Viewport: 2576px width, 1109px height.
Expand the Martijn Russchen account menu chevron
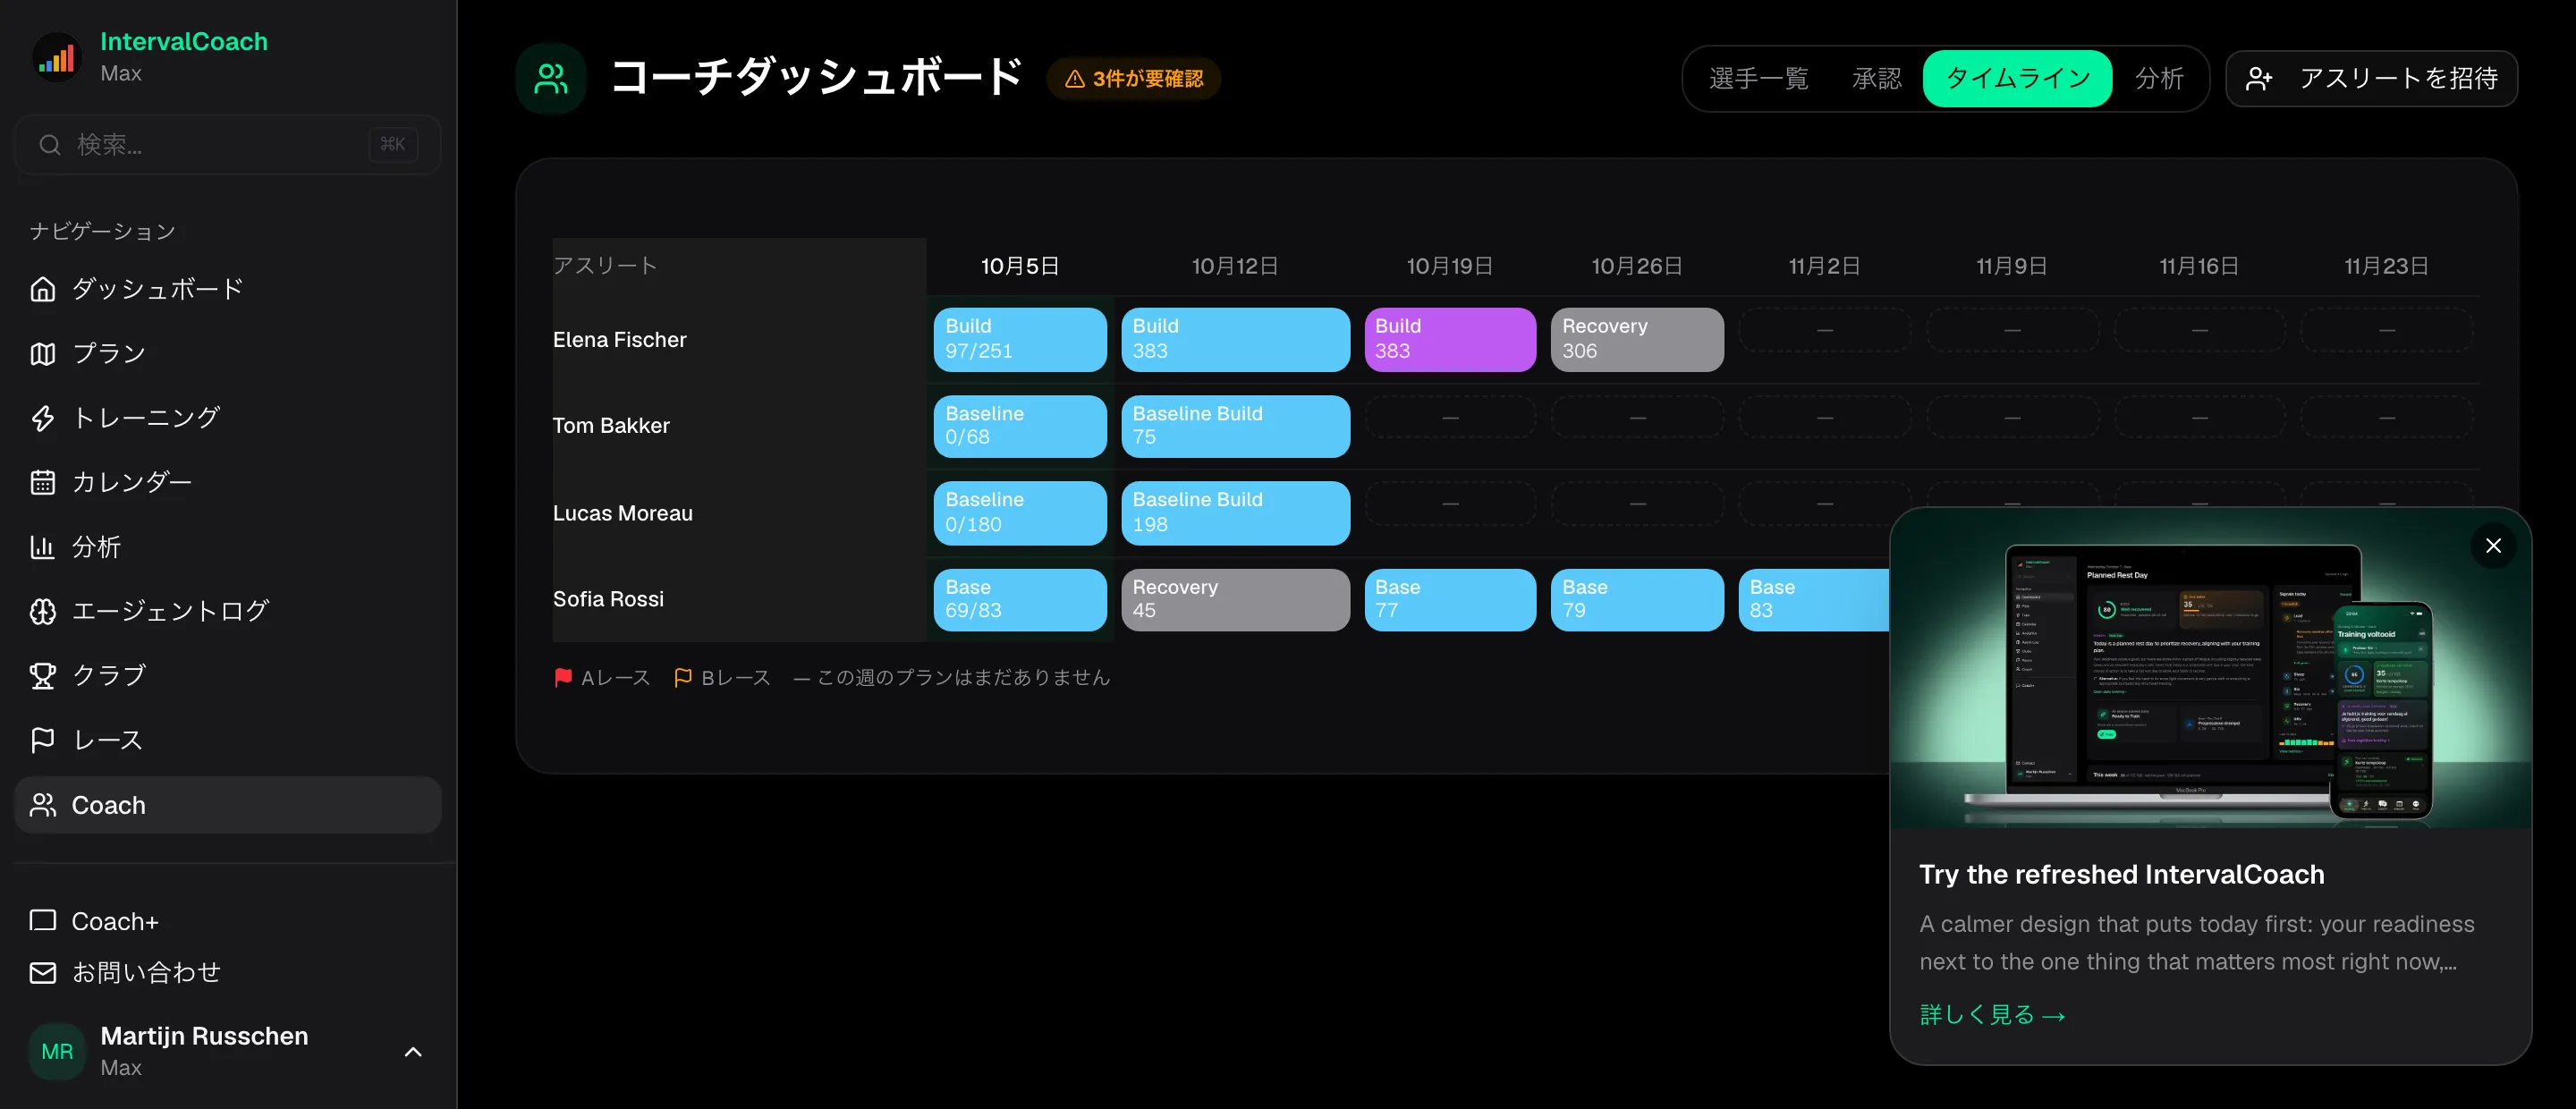point(413,1052)
